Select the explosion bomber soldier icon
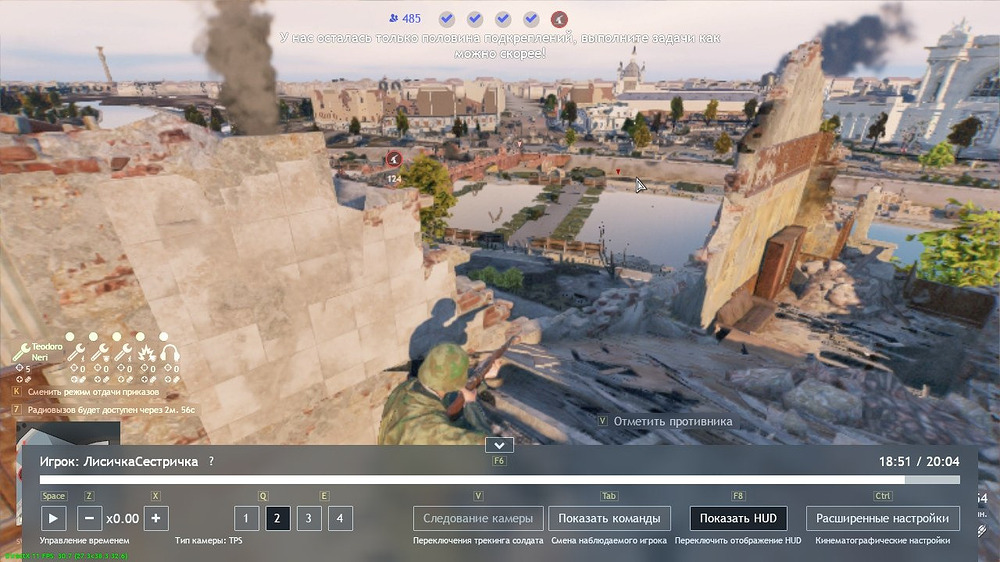The image size is (1000, 562). tap(146, 353)
